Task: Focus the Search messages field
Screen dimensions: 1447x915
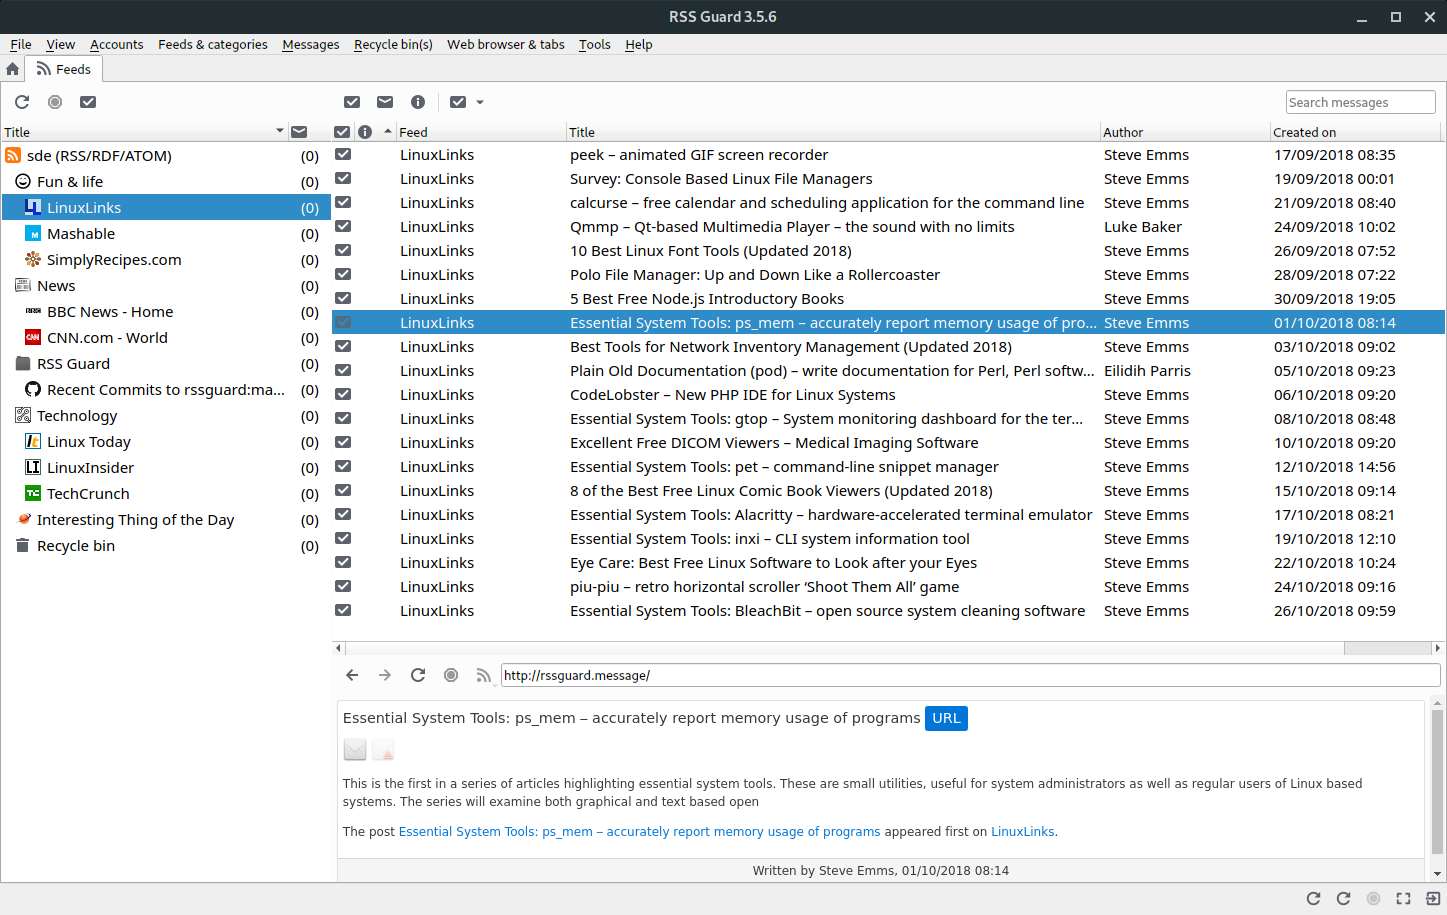Action: coord(1360,102)
